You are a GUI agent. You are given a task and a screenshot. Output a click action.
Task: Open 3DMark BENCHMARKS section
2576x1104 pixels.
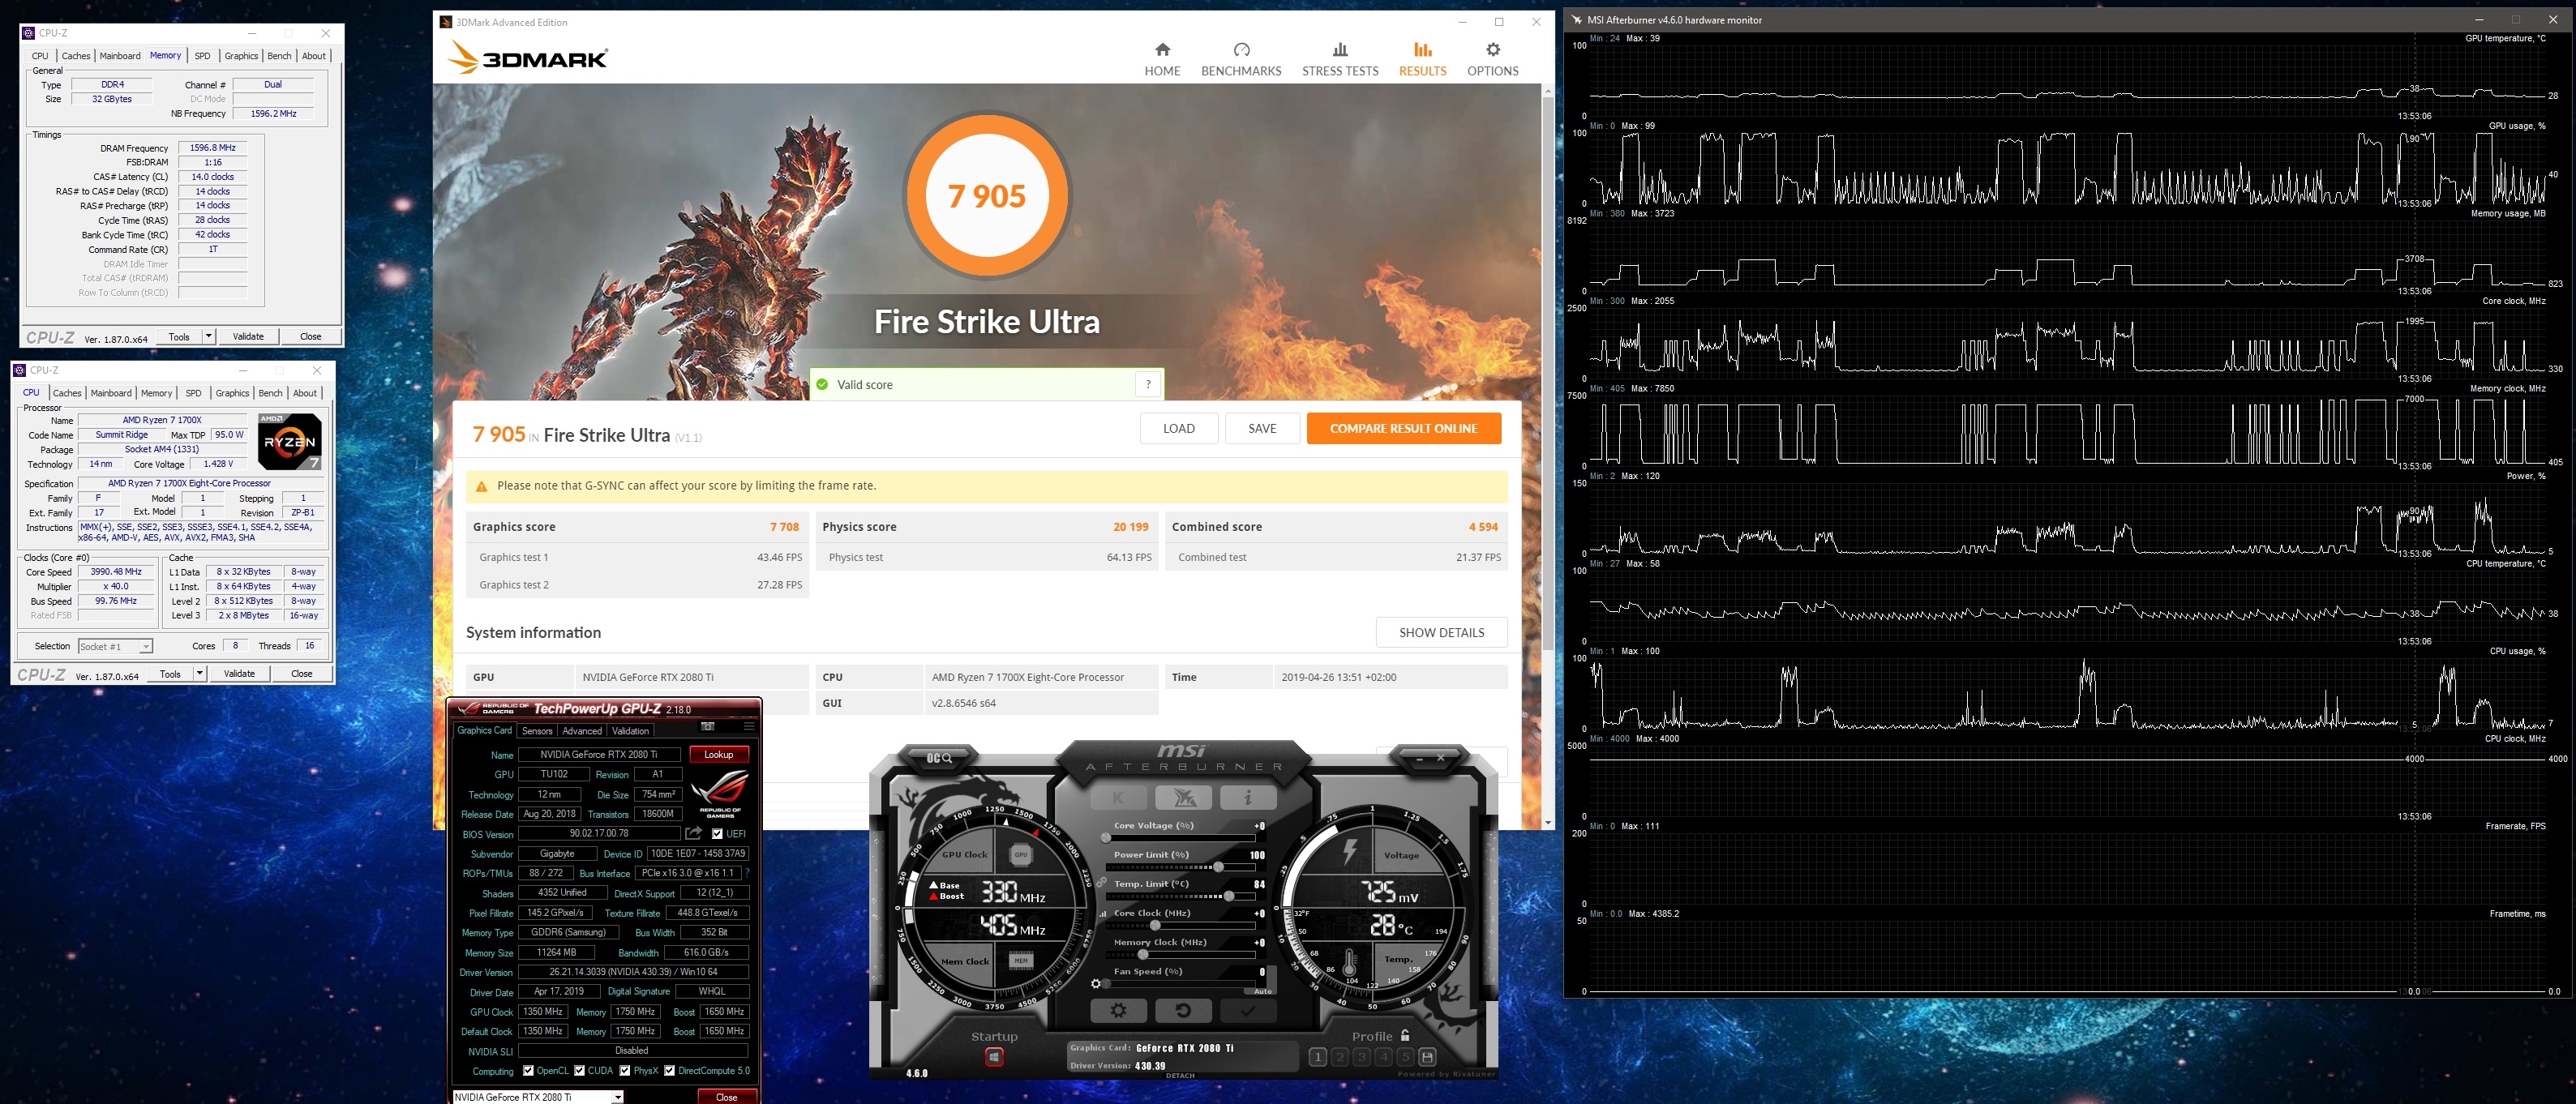1241,59
